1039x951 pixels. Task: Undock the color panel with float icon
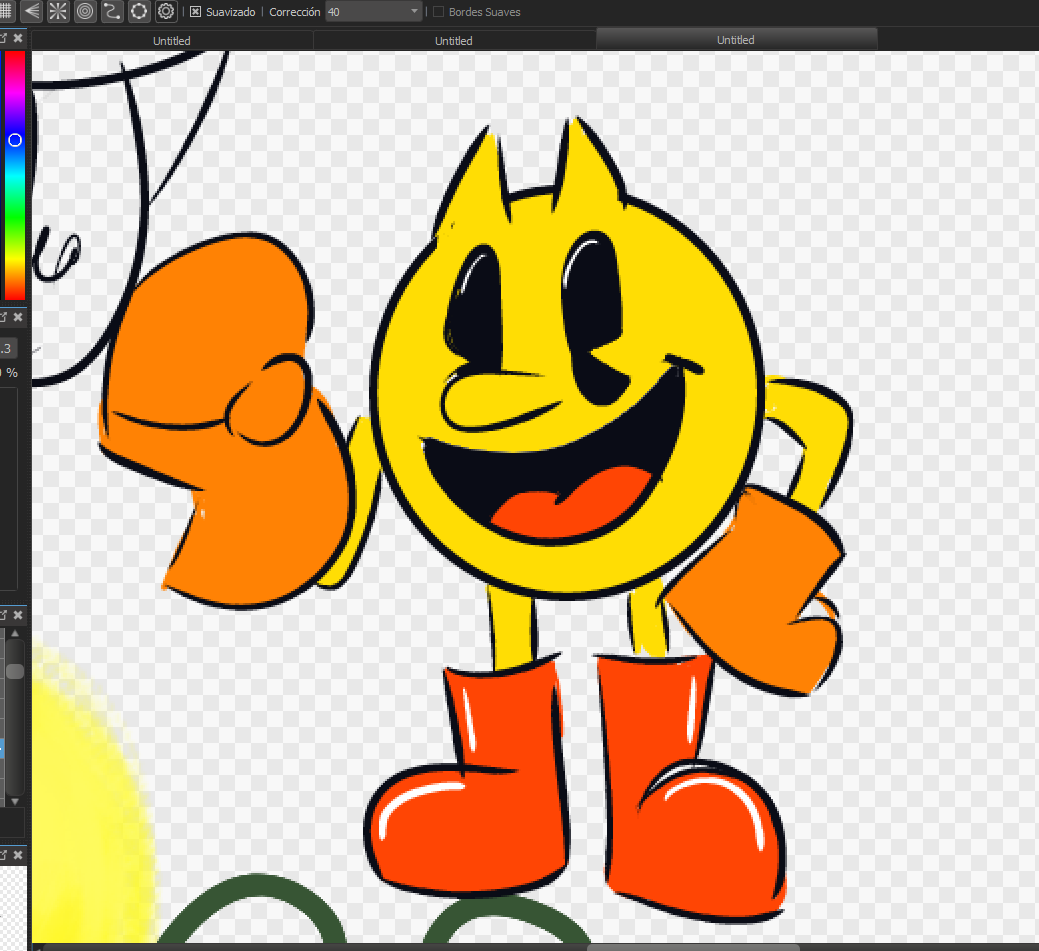click(x=3, y=38)
